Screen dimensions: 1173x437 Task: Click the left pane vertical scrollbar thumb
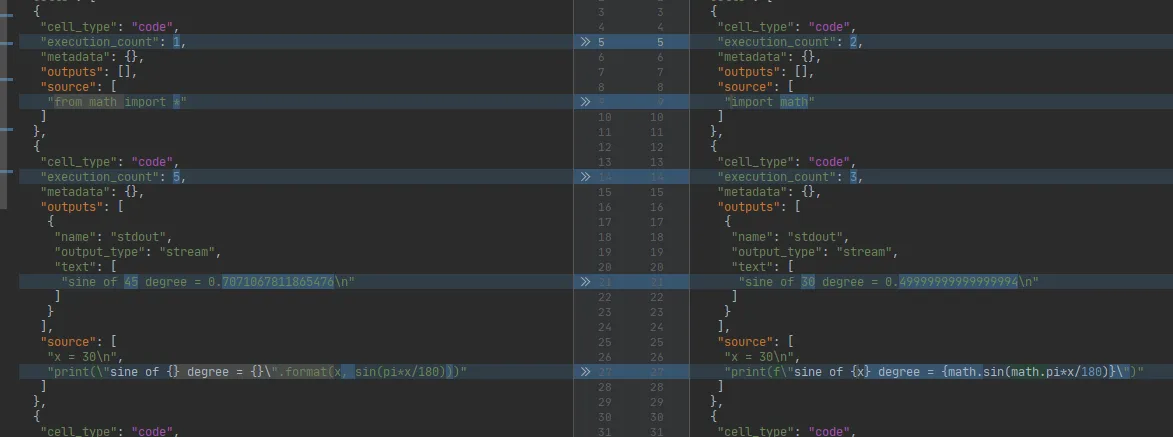(x=3, y=105)
